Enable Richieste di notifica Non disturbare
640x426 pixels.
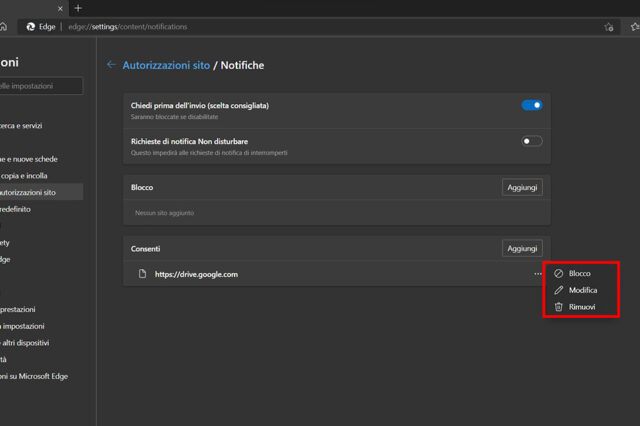(x=532, y=142)
